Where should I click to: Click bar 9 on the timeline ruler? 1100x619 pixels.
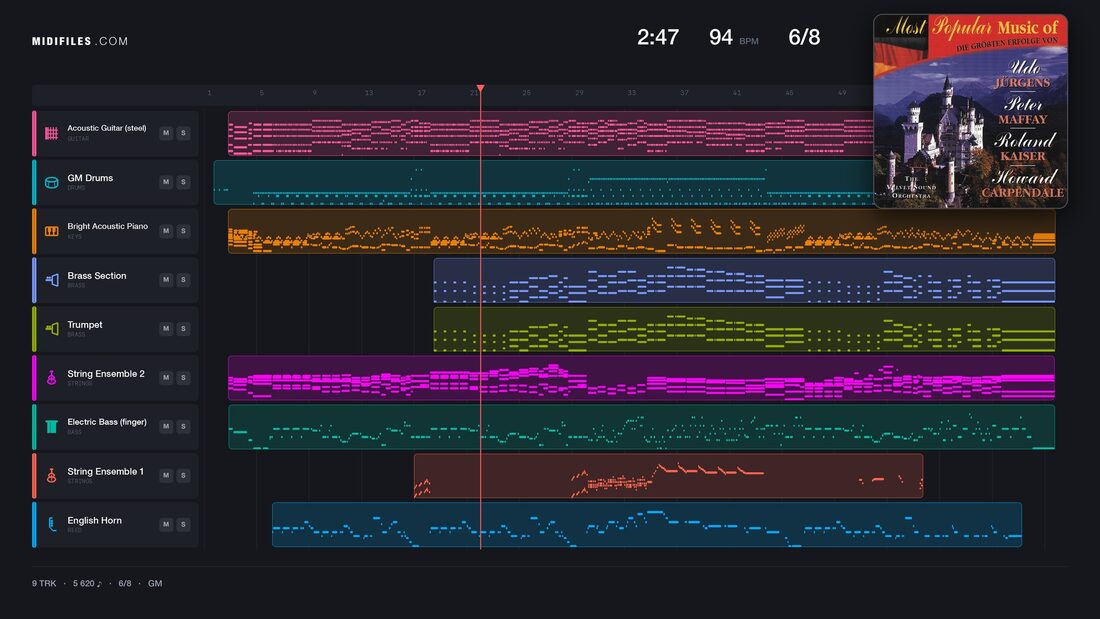coord(314,93)
